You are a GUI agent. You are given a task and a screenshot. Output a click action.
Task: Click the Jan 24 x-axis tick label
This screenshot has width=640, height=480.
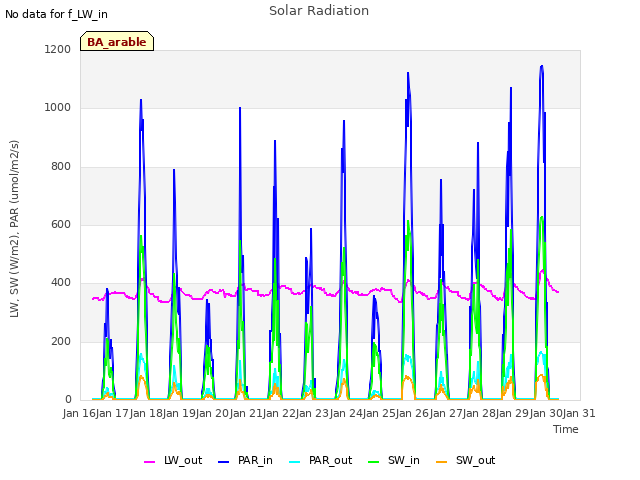click(x=346, y=413)
